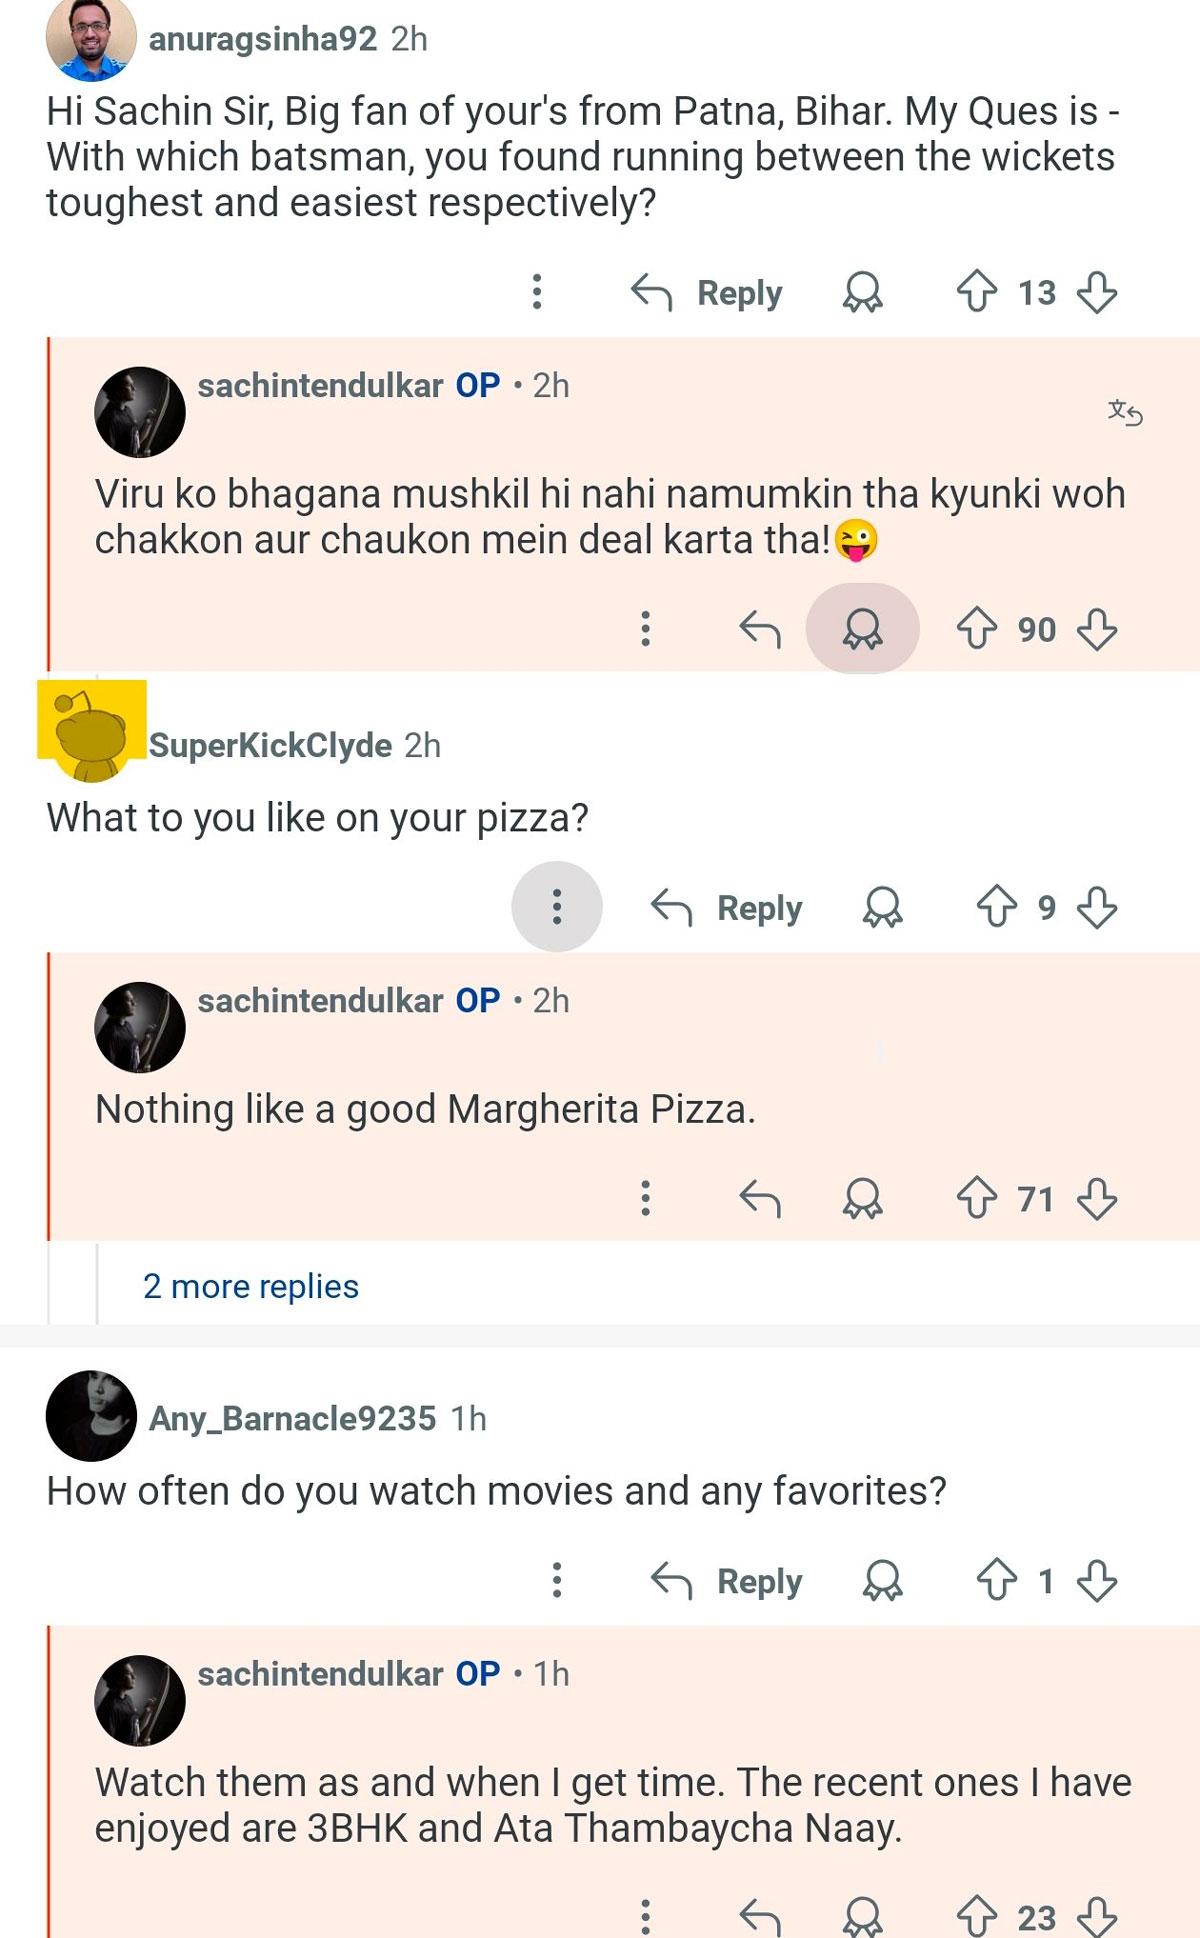The image size is (1200, 1938).
Task: Expand the 2 more replies thread
Action: point(251,1286)
